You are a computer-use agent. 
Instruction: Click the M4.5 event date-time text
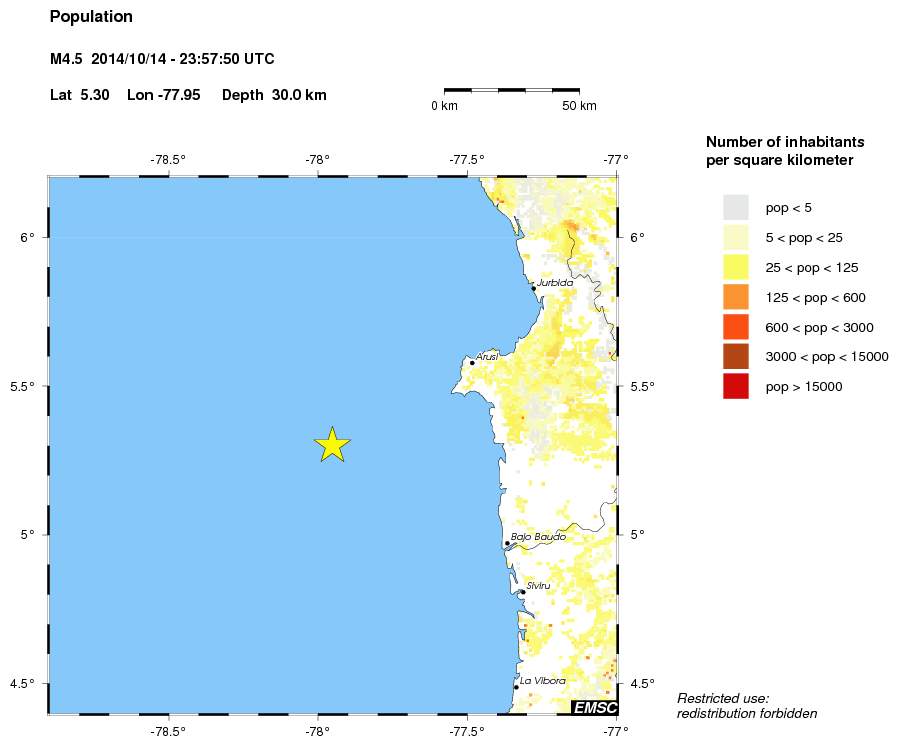click(x=162, y=60)
